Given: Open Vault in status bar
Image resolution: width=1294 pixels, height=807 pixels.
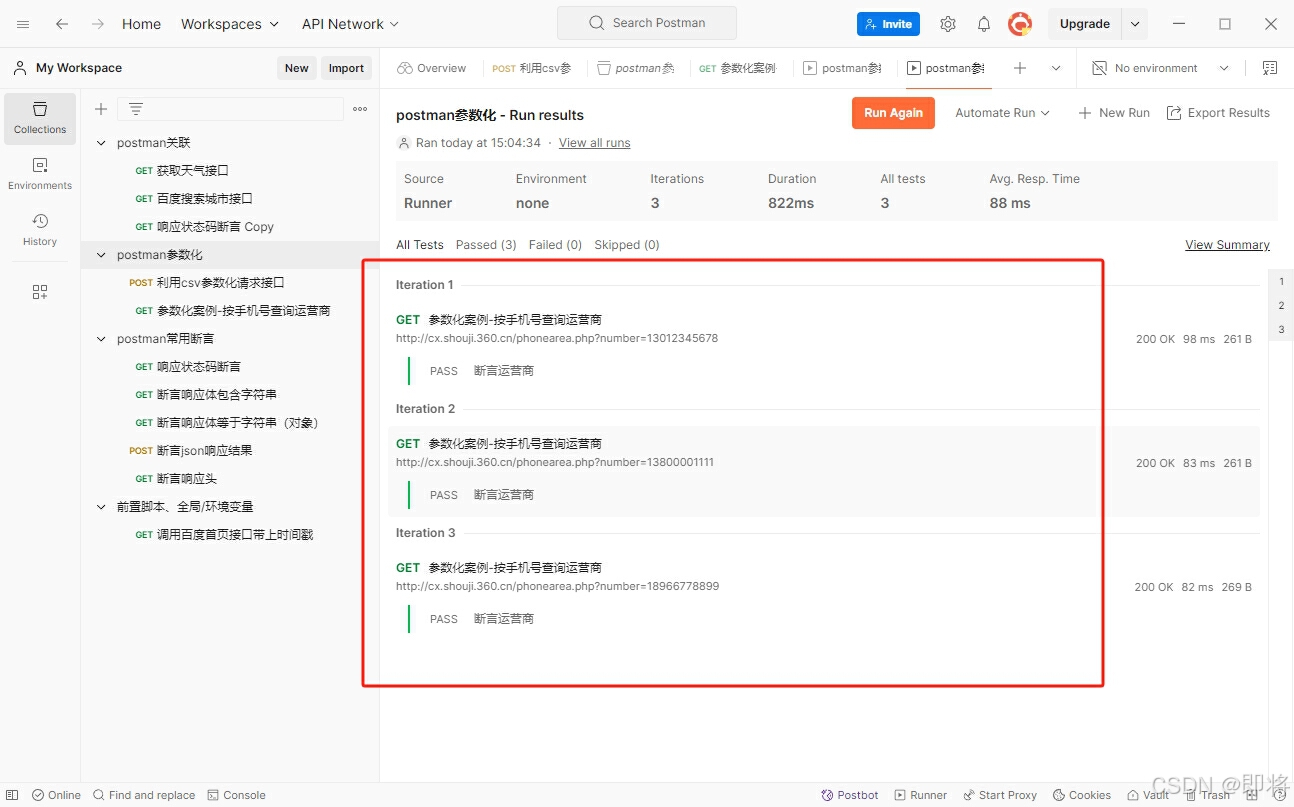Looking at the screenshot, I should pyautogui.click(x=1148, y=795).
